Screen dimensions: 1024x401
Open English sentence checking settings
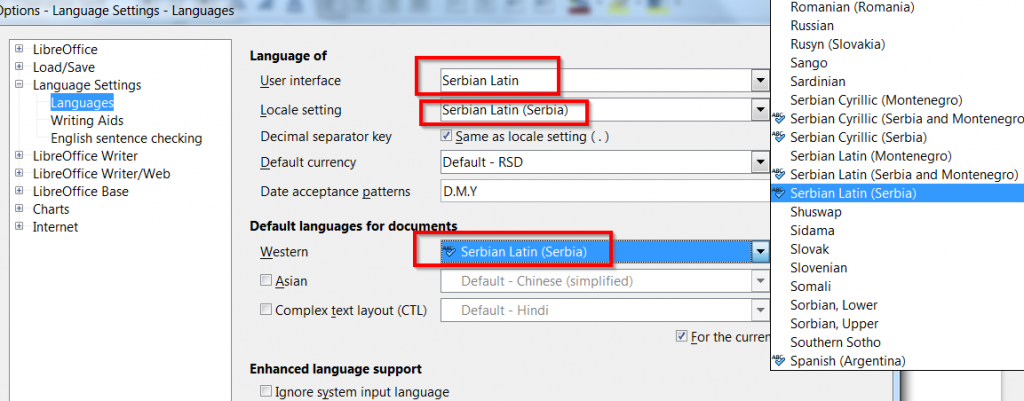pyautogui.click(x=126, y=138)
